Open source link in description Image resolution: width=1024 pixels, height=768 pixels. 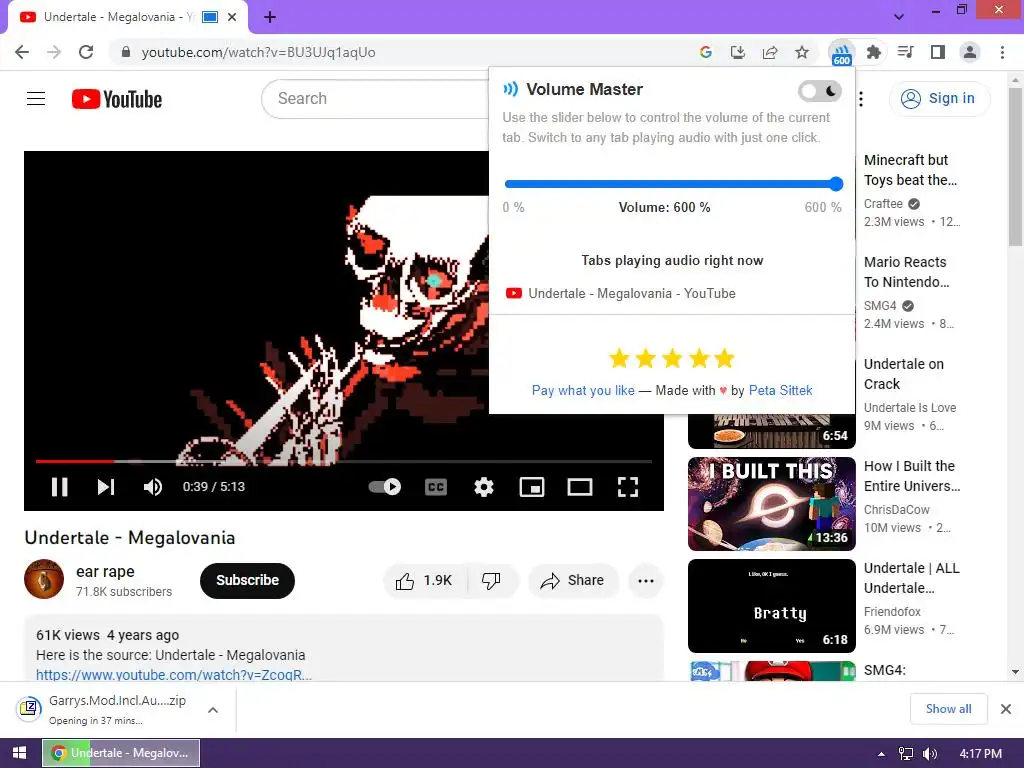[174, 674]
